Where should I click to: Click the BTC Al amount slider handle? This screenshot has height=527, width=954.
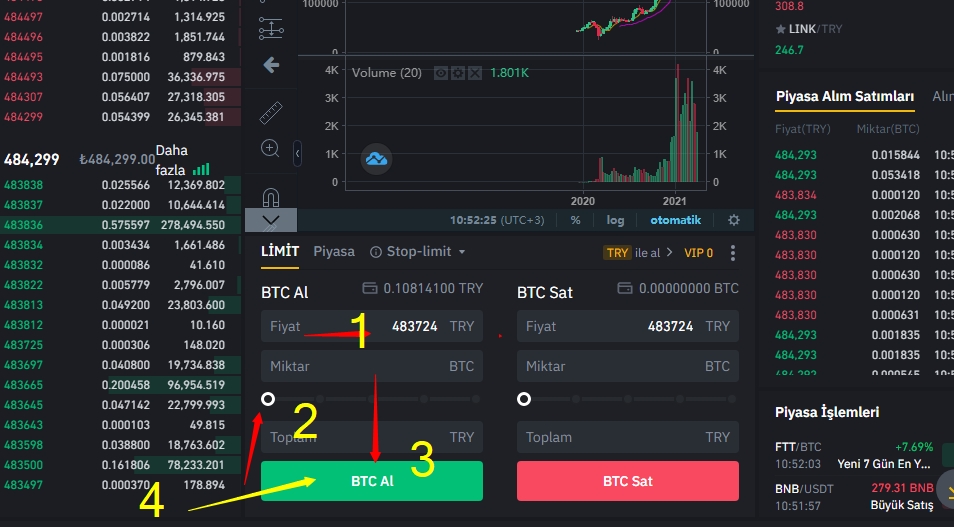point(268,399)
